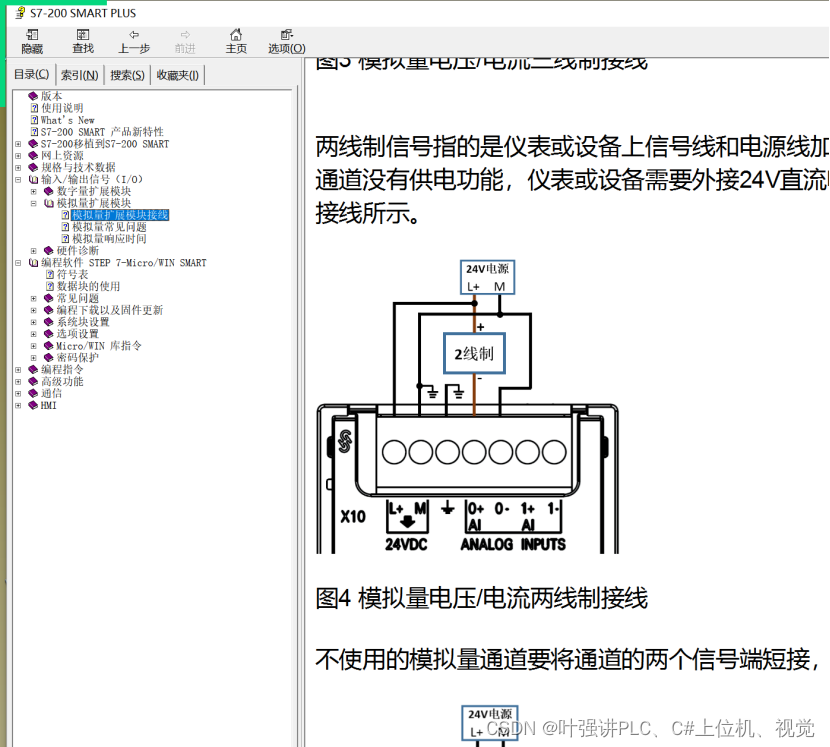Image resolution: width=830 pixels, height=747 pixels.
Task: Click the open book icon beside 输入/输出信号
Action: 33,179
